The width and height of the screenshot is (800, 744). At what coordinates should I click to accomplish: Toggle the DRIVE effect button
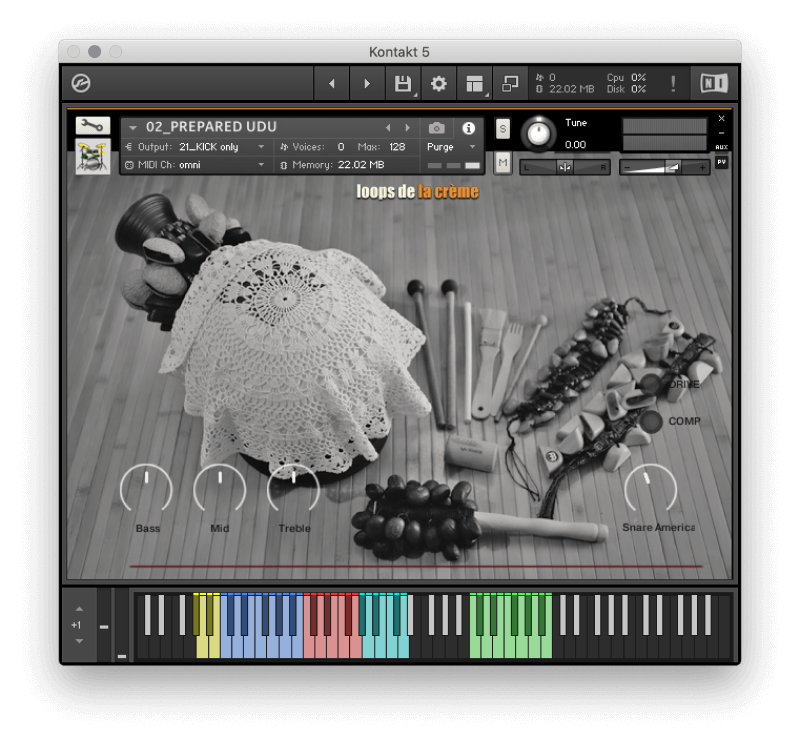click(x=651, y=384)
